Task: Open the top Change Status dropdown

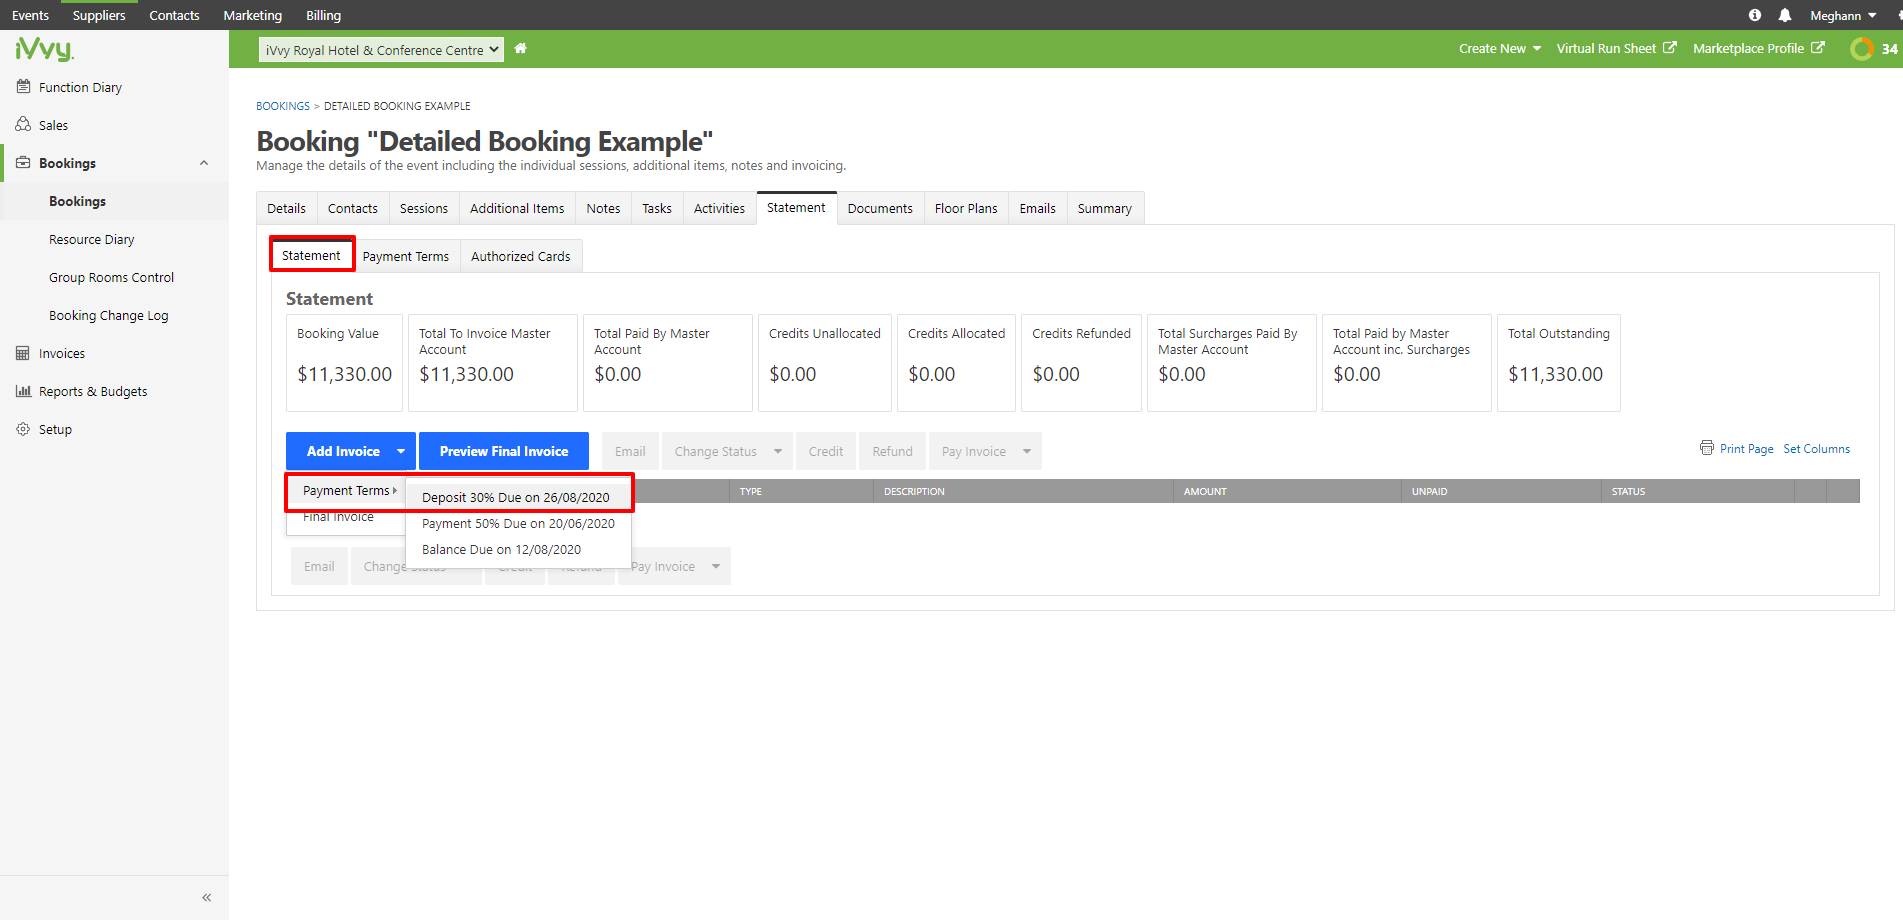Action: click(727, 451)
